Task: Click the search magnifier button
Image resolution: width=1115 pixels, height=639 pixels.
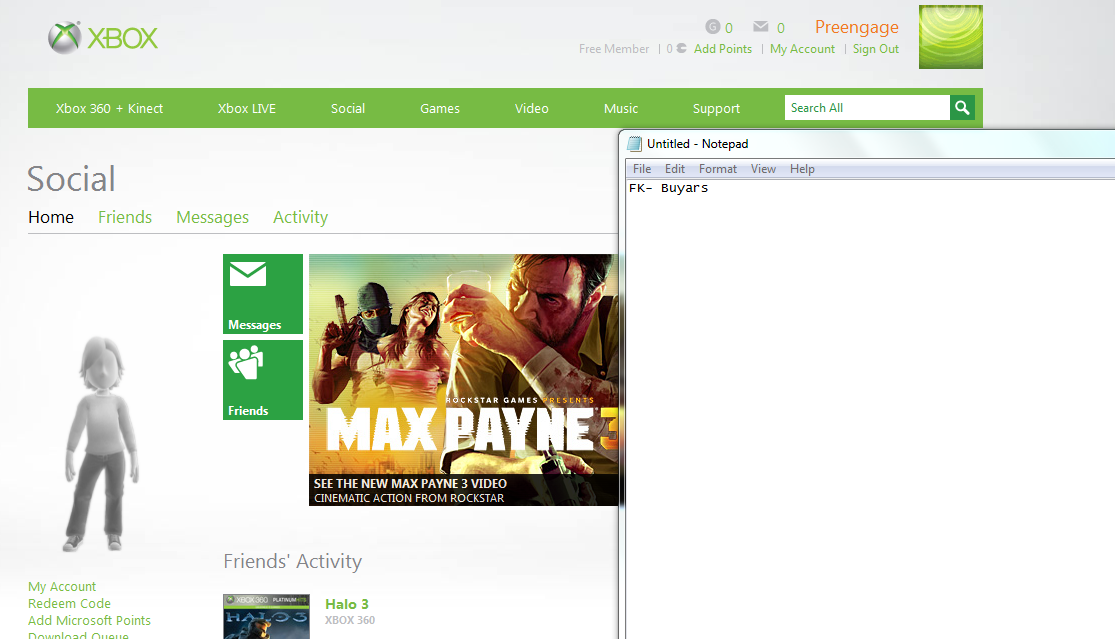Action: (962, 108)
